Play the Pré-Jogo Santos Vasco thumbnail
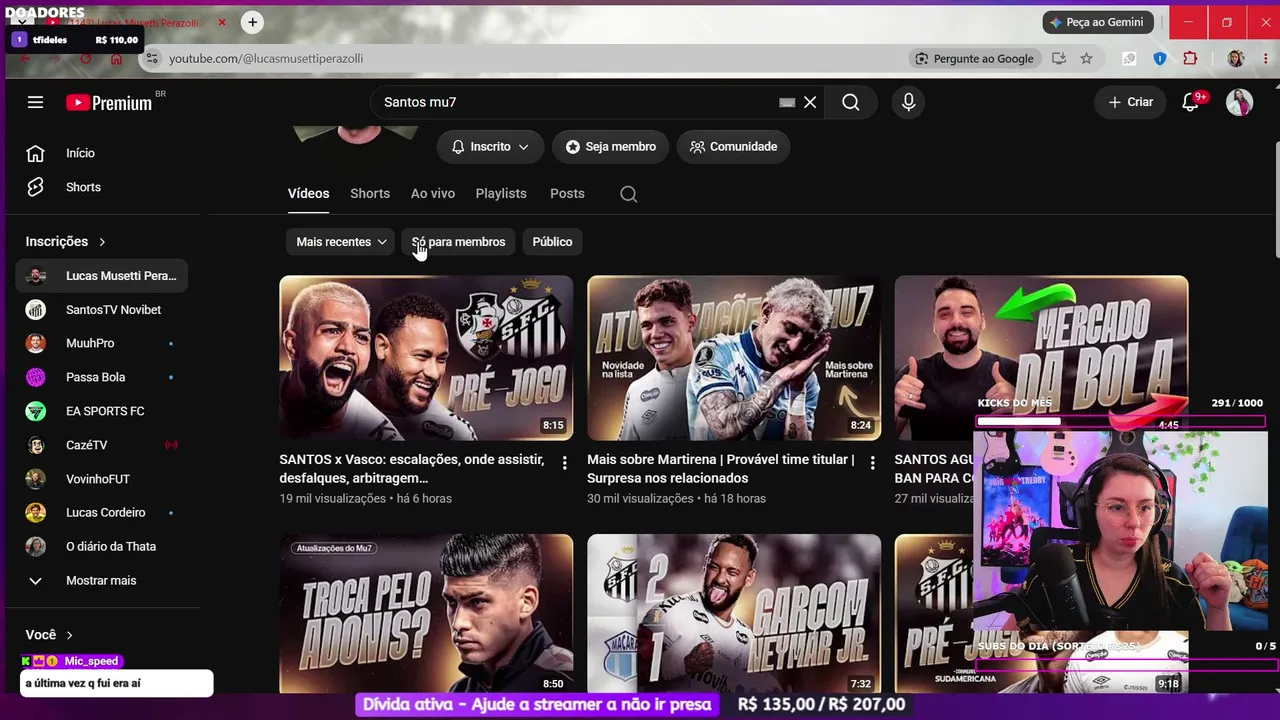The height and width of the screenshot is (720, 1280). click(426, 358)
